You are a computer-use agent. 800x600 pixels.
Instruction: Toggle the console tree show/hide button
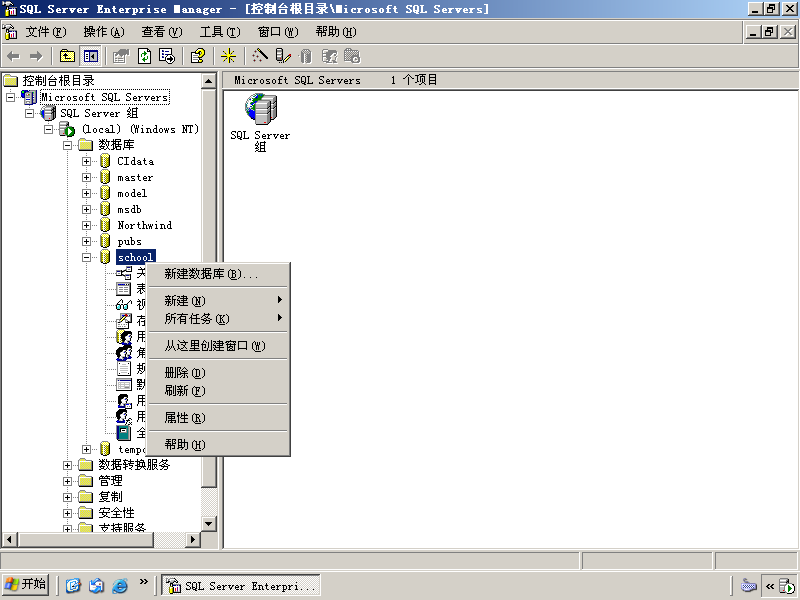tap(91, 56)
